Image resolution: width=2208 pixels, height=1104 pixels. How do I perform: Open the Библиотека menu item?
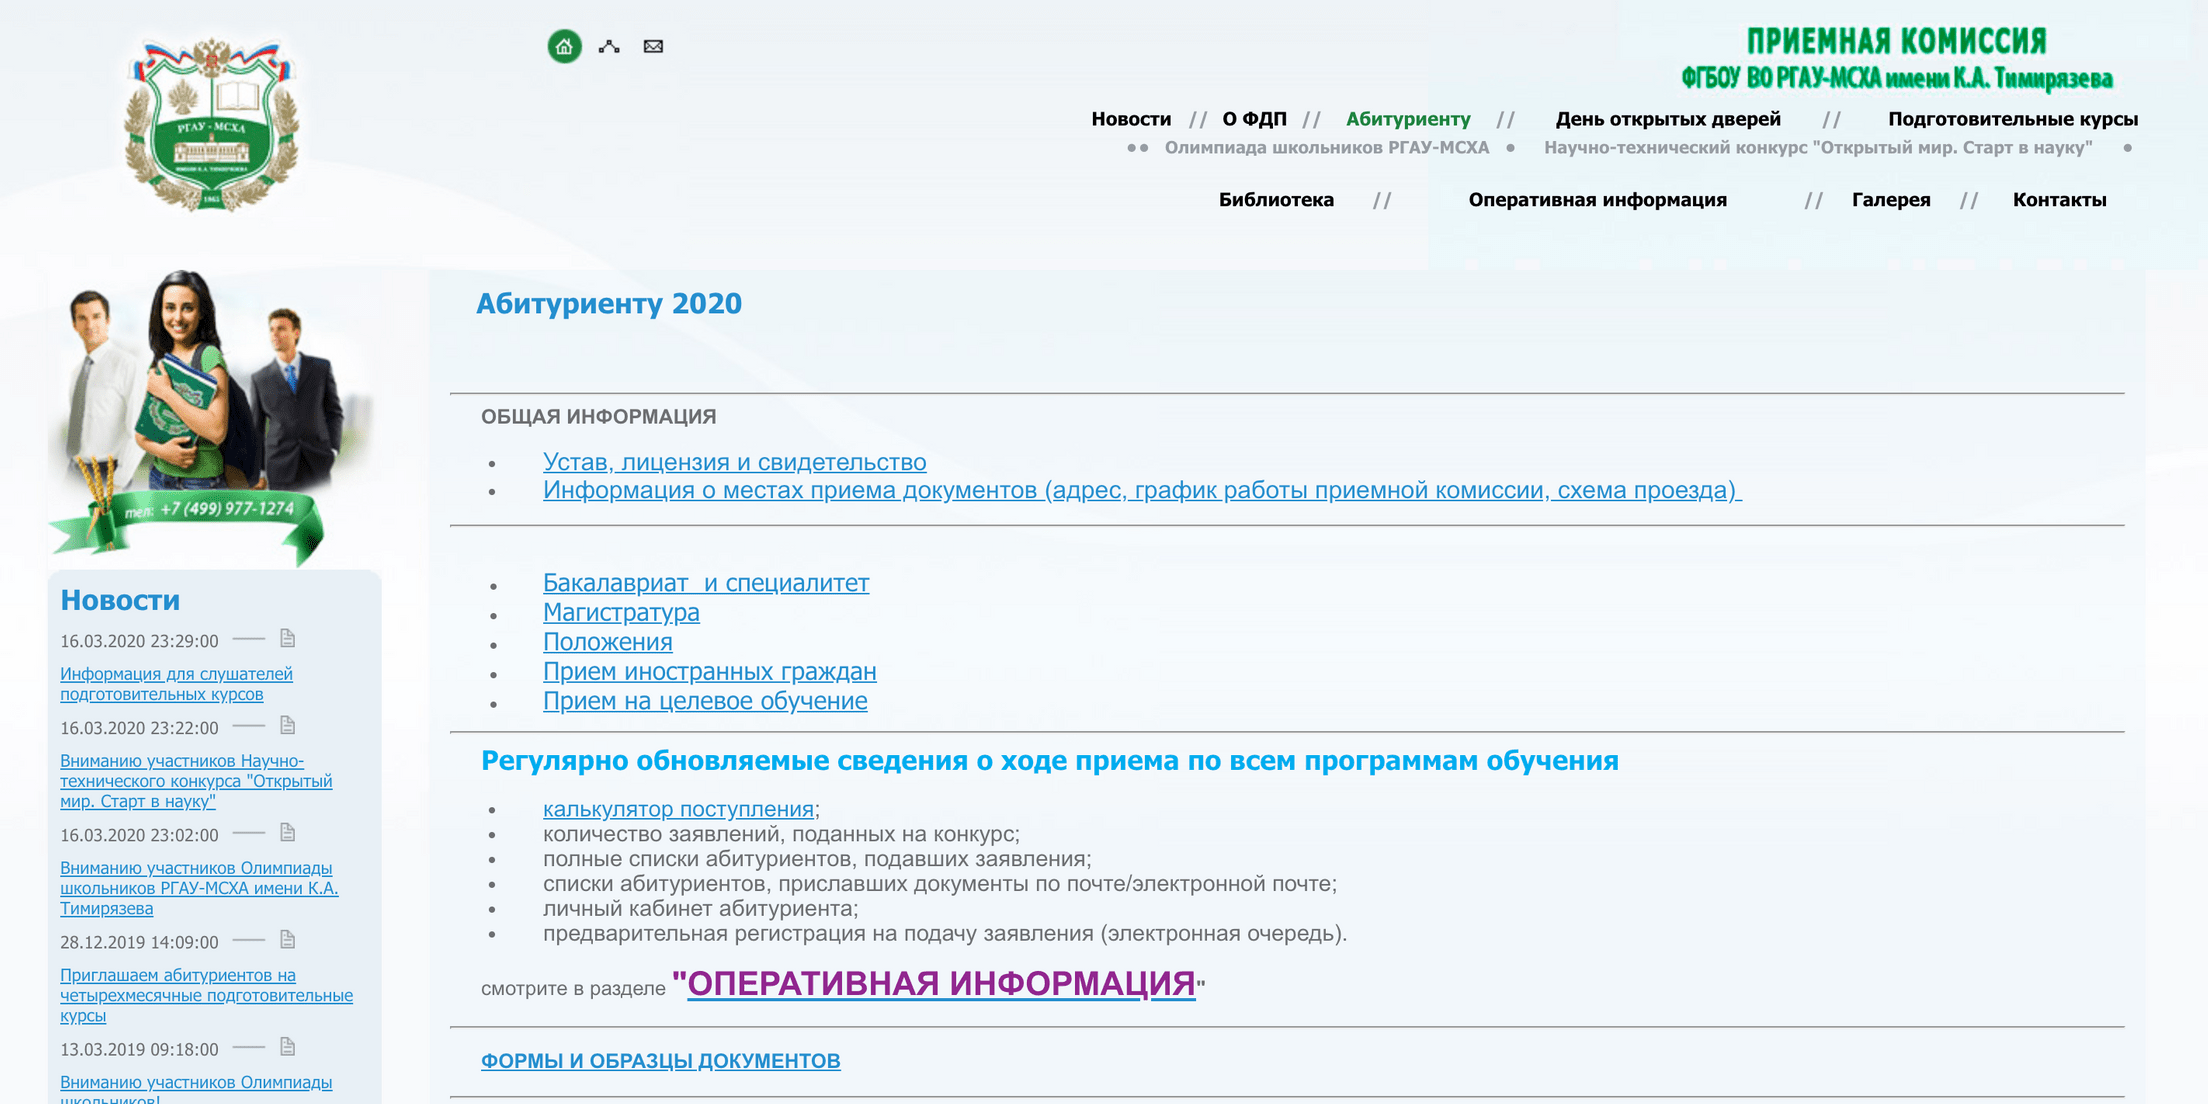tap(1276, 200)
